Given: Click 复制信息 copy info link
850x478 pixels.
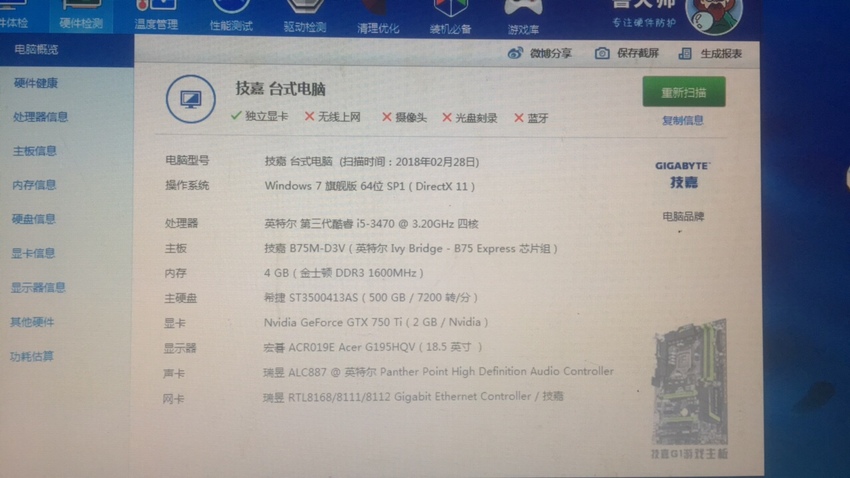Looking at the screenshot, I should (682, 120).
